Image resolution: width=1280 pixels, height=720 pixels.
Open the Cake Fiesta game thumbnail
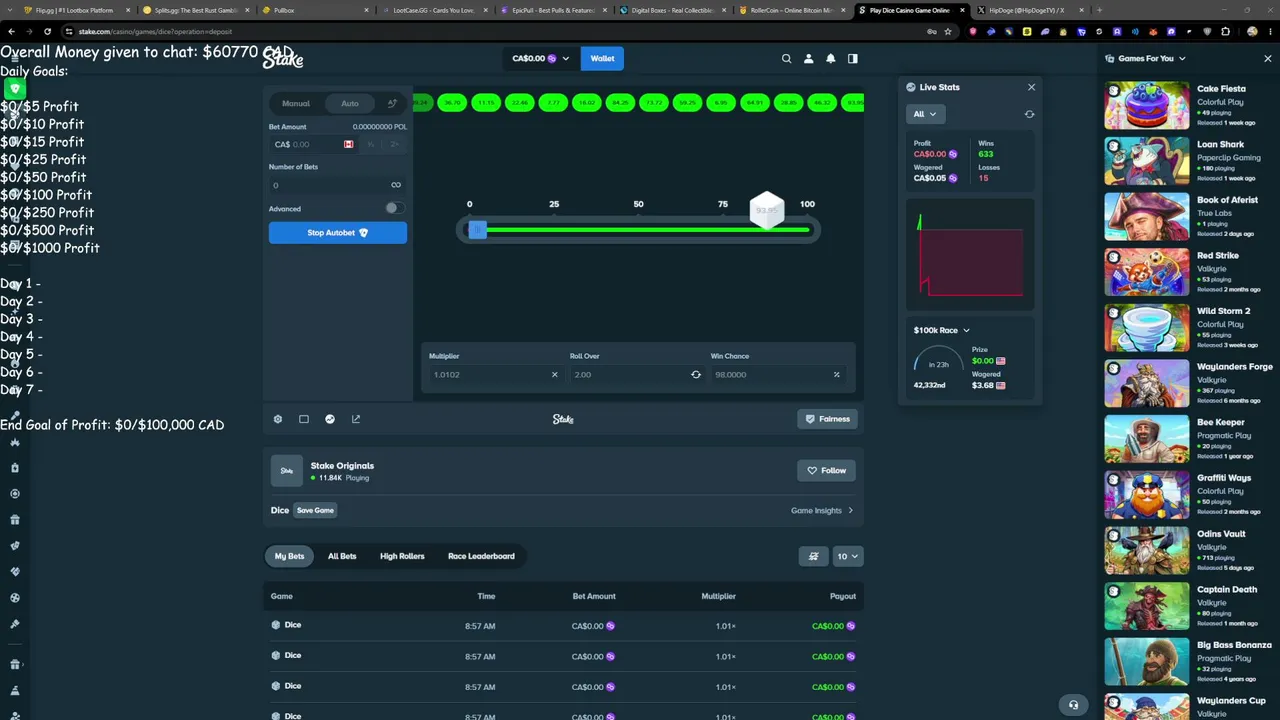tap(1146, 104)
